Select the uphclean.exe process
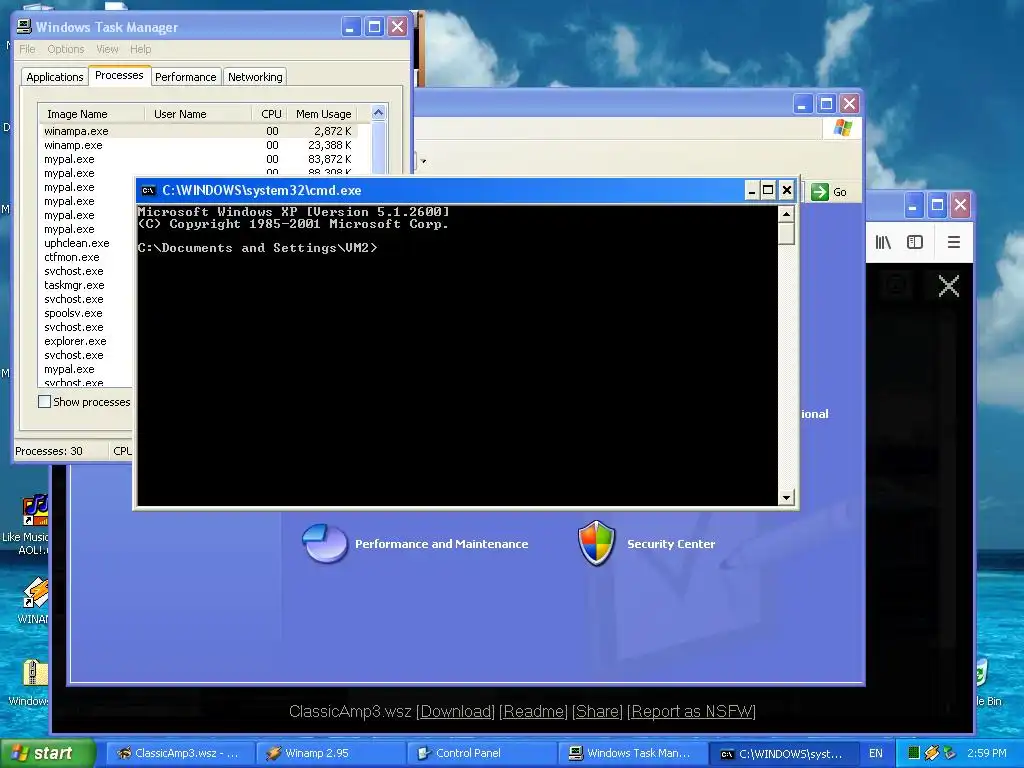Viewport: 1024px width, 768px height. 77,243
